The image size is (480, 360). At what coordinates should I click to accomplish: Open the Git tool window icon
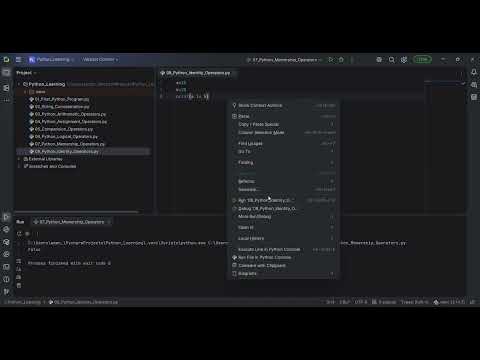pyautogui.click(x=6, y=291)
